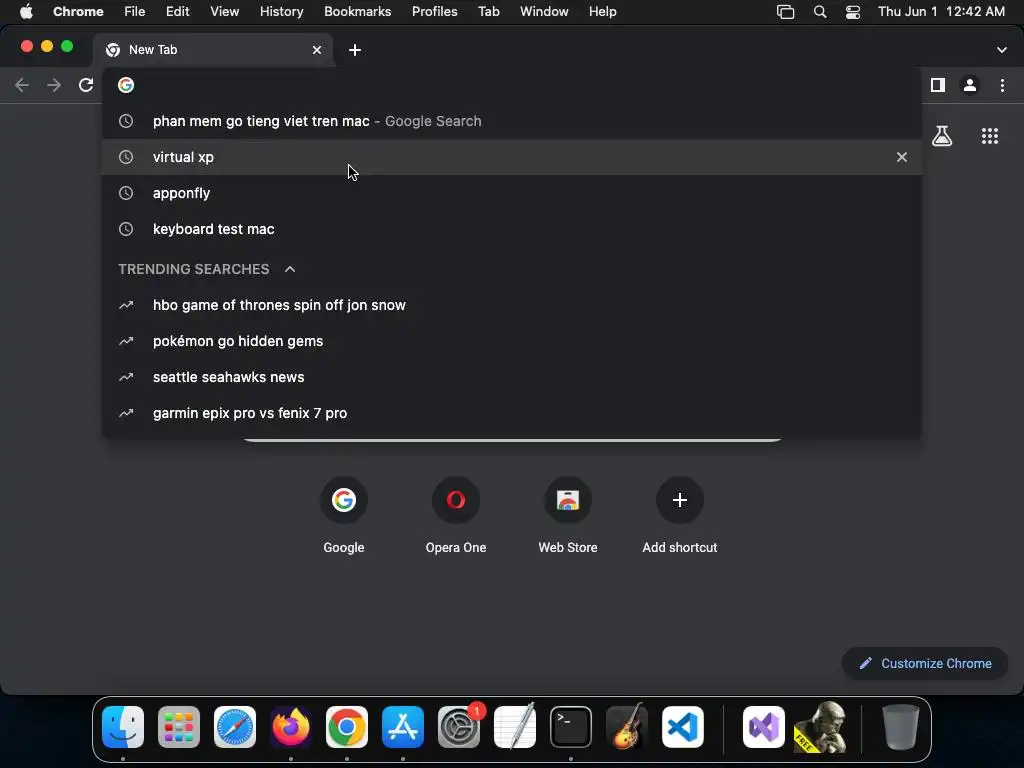This screenshot has height=768, width=1024.
Task: Open the Profiles menu
Action: pos(434,12)
